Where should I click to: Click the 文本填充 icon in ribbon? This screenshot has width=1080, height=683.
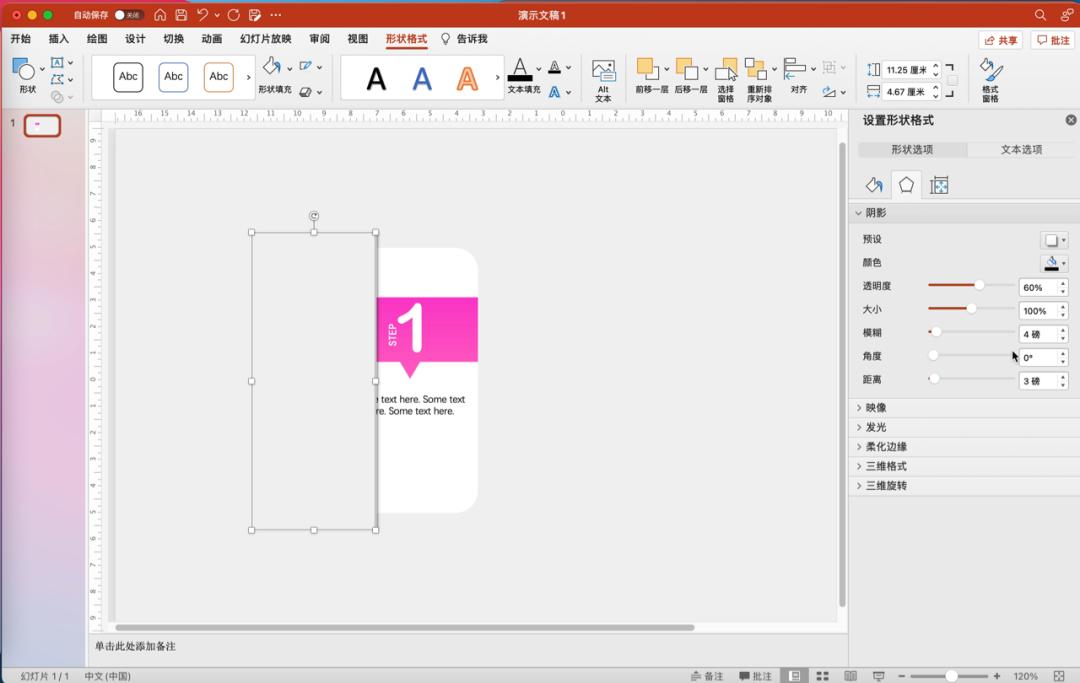click(x=519, y=70)
